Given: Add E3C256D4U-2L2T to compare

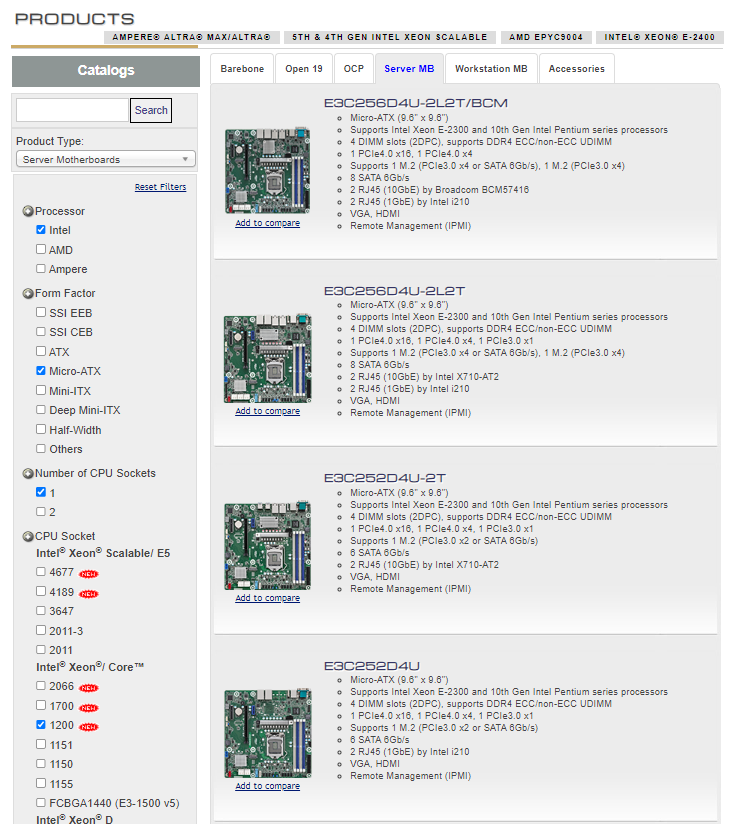Looking at the screenshot, I should [268, 411].
